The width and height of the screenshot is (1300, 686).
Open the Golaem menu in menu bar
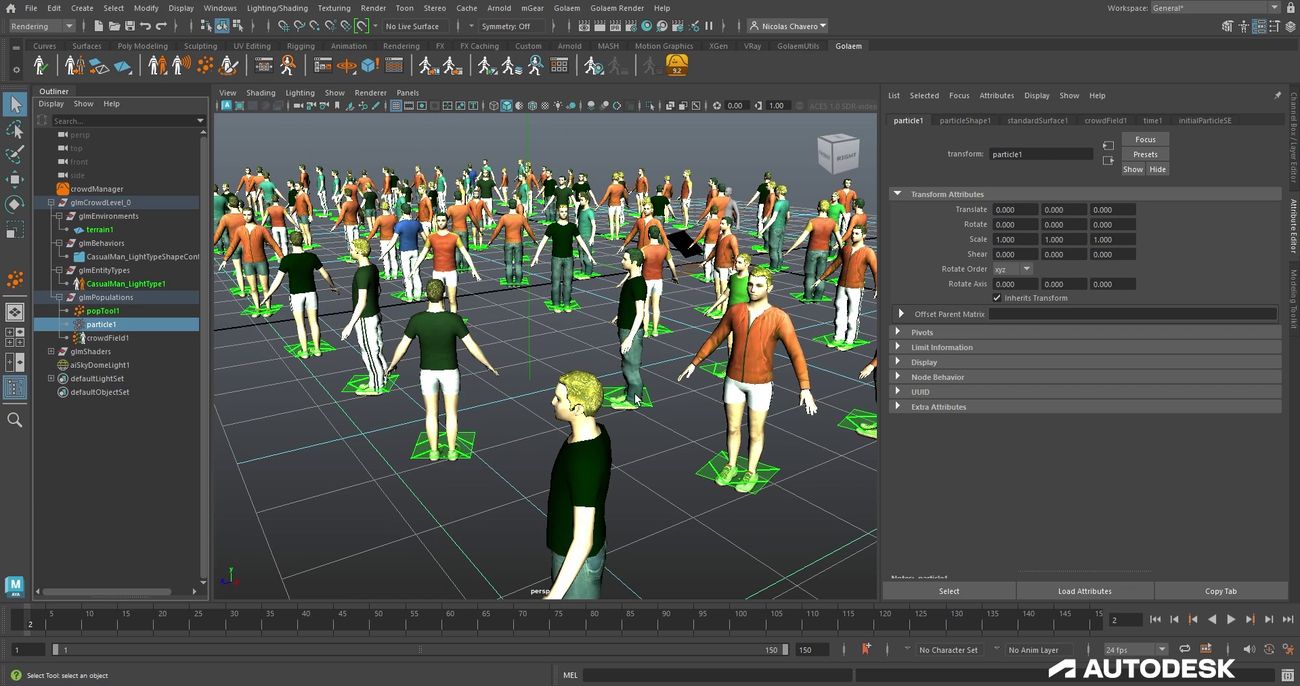tap(567, 8)
